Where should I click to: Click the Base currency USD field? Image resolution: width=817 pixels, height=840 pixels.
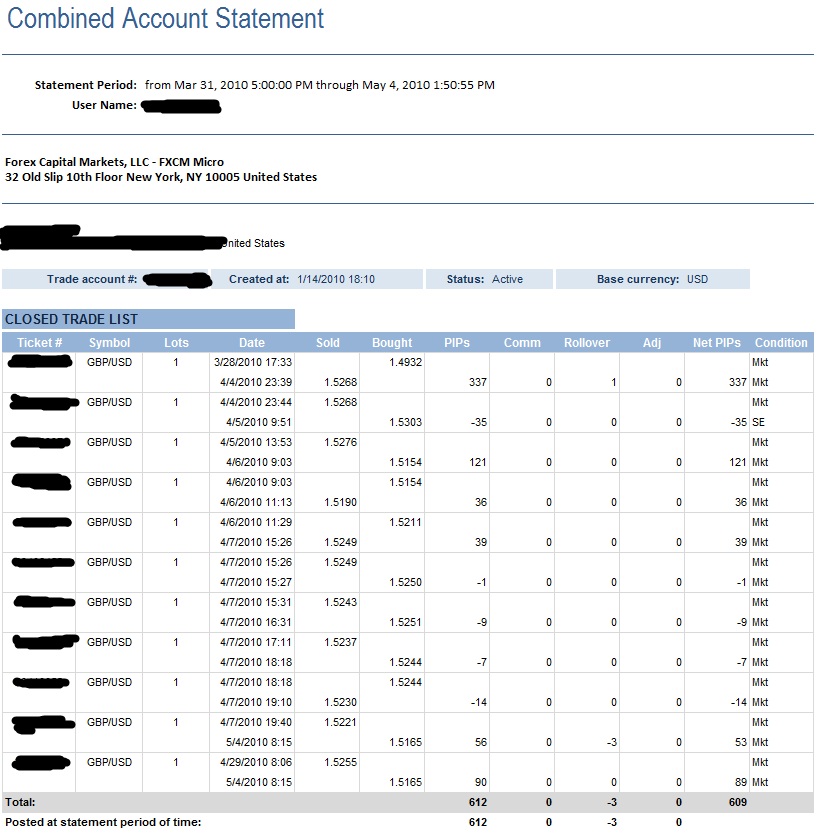coord(652,280)
